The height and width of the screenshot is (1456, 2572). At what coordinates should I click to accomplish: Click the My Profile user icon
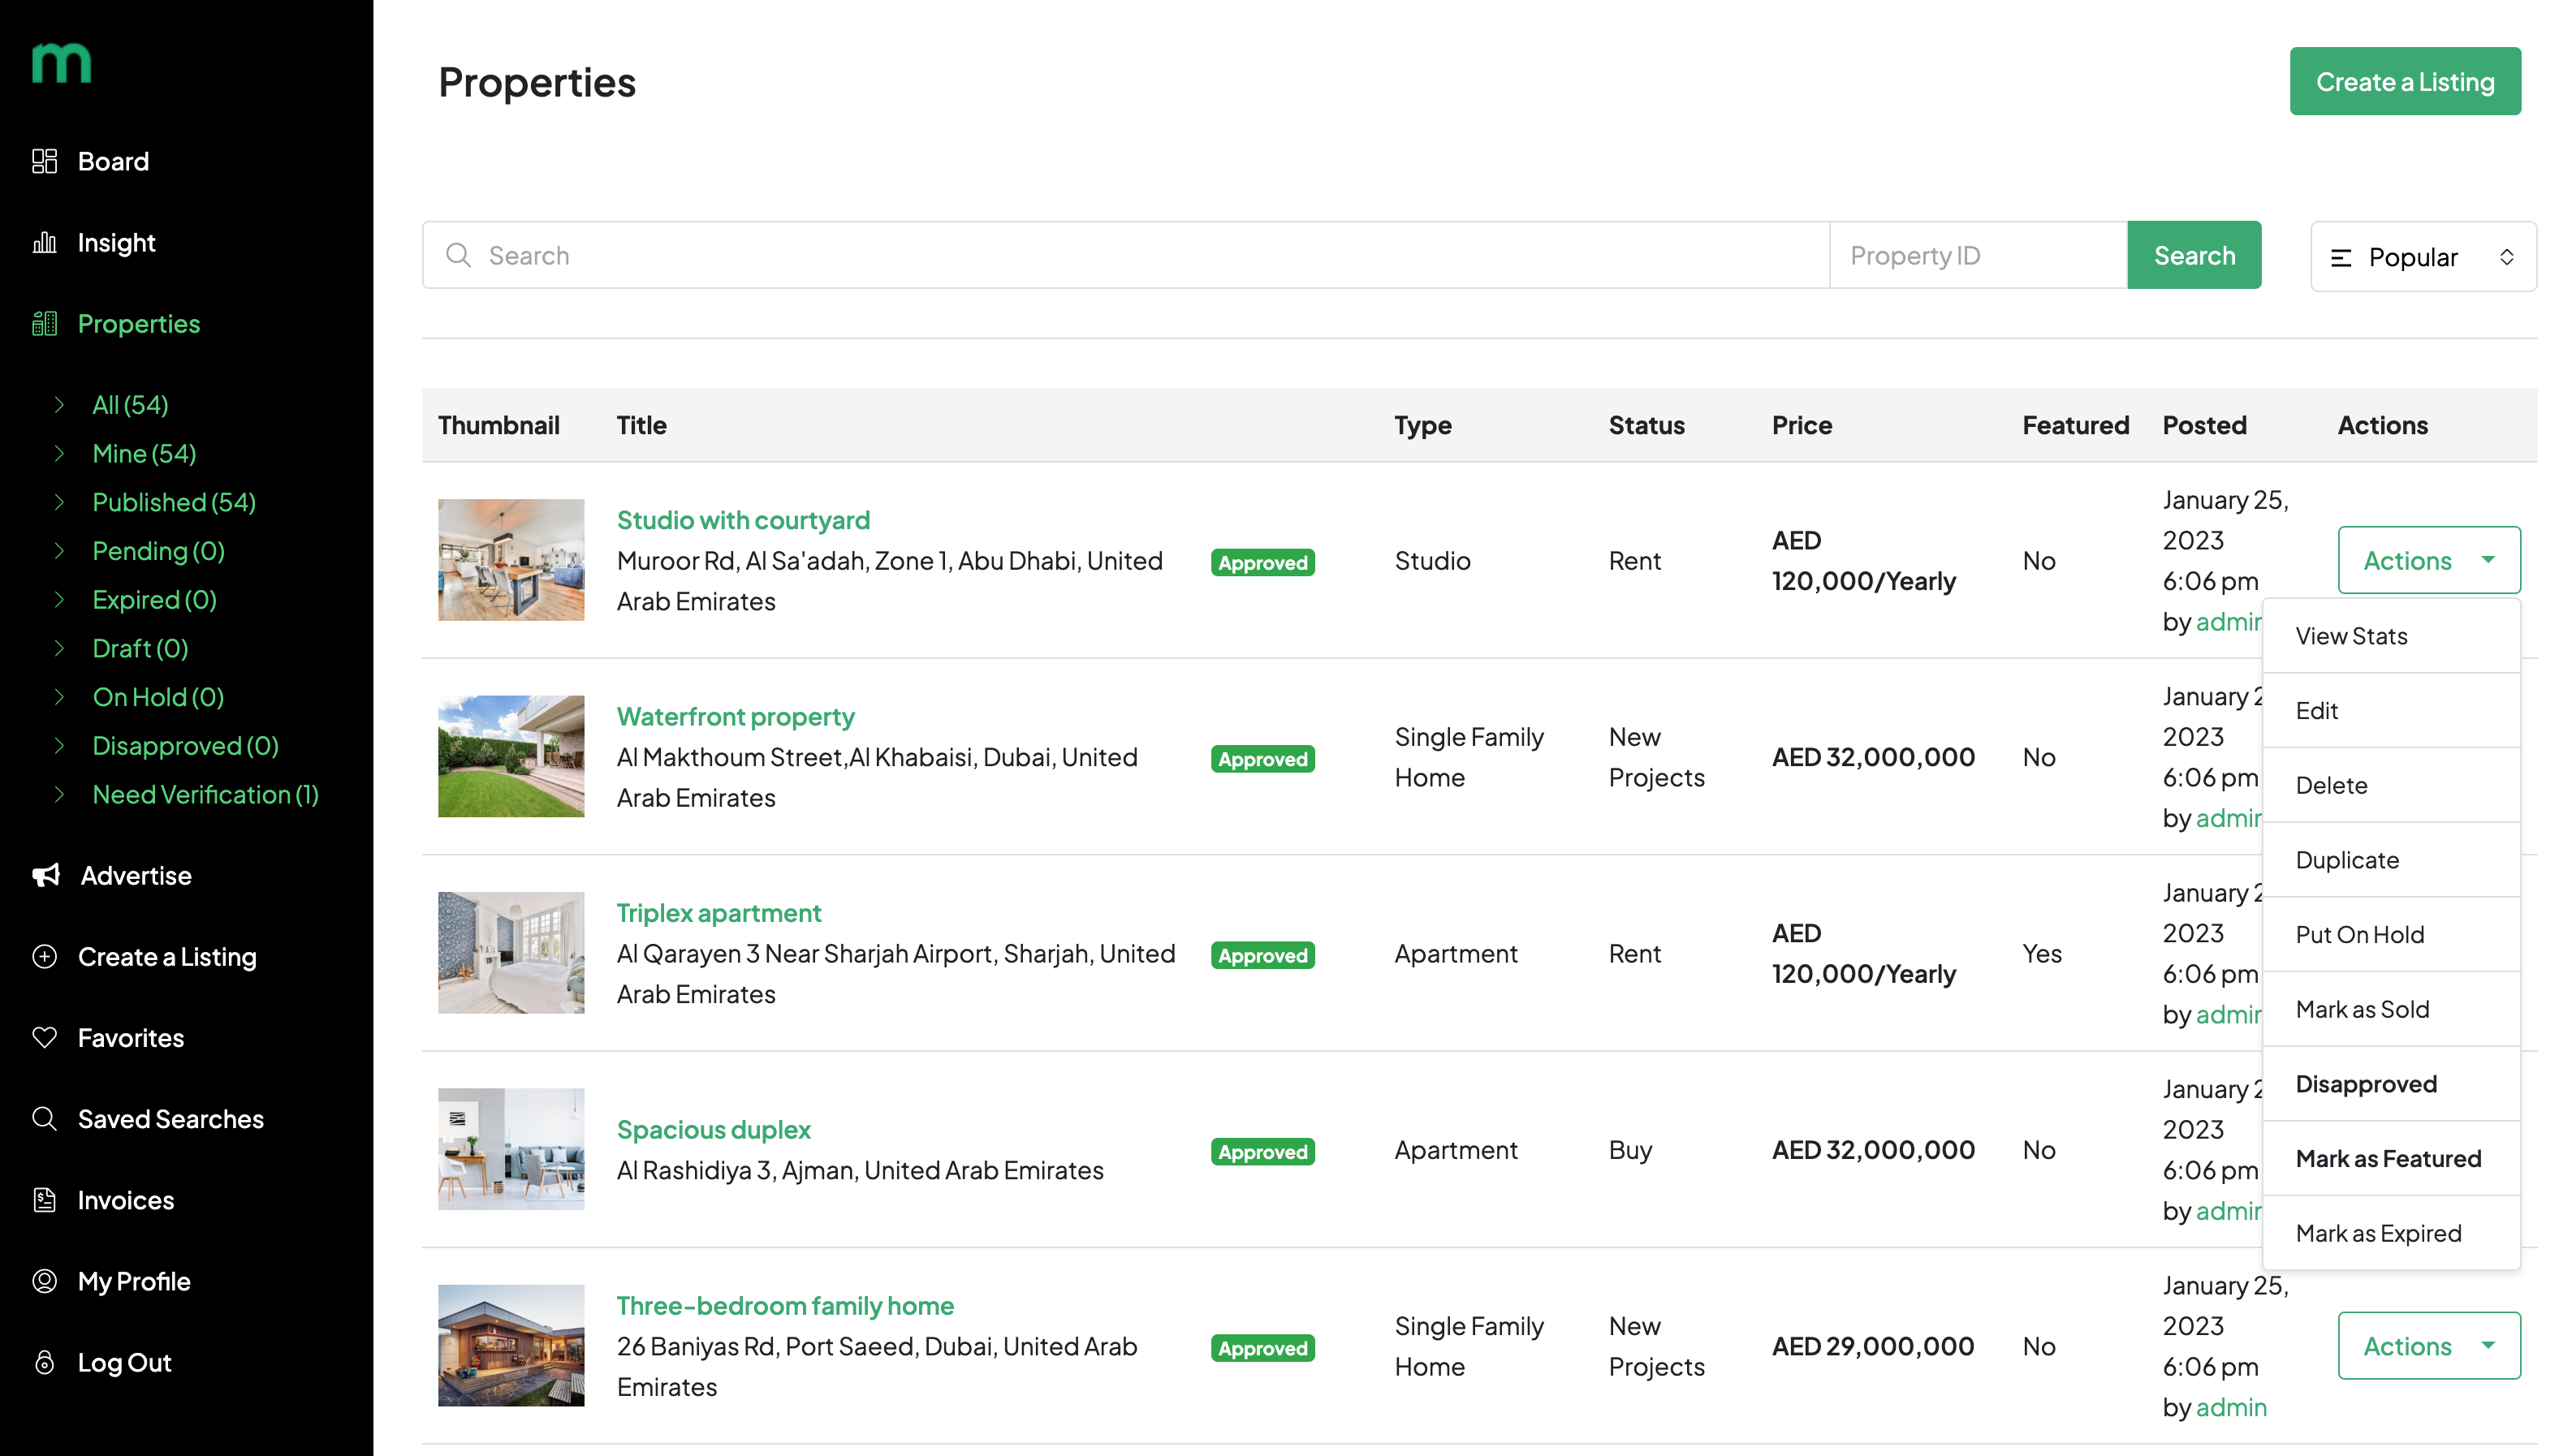pyautogui.click(x=45, y=1280)
